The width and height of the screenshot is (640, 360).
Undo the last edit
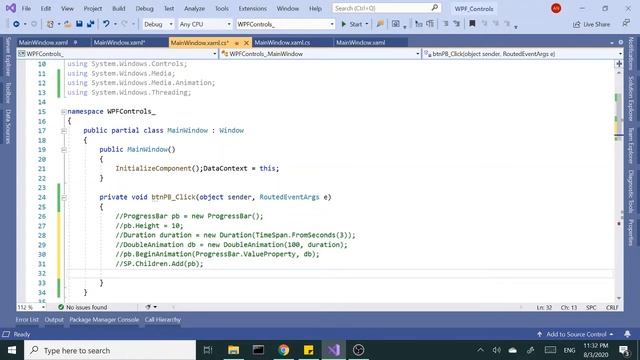point(106,24)
